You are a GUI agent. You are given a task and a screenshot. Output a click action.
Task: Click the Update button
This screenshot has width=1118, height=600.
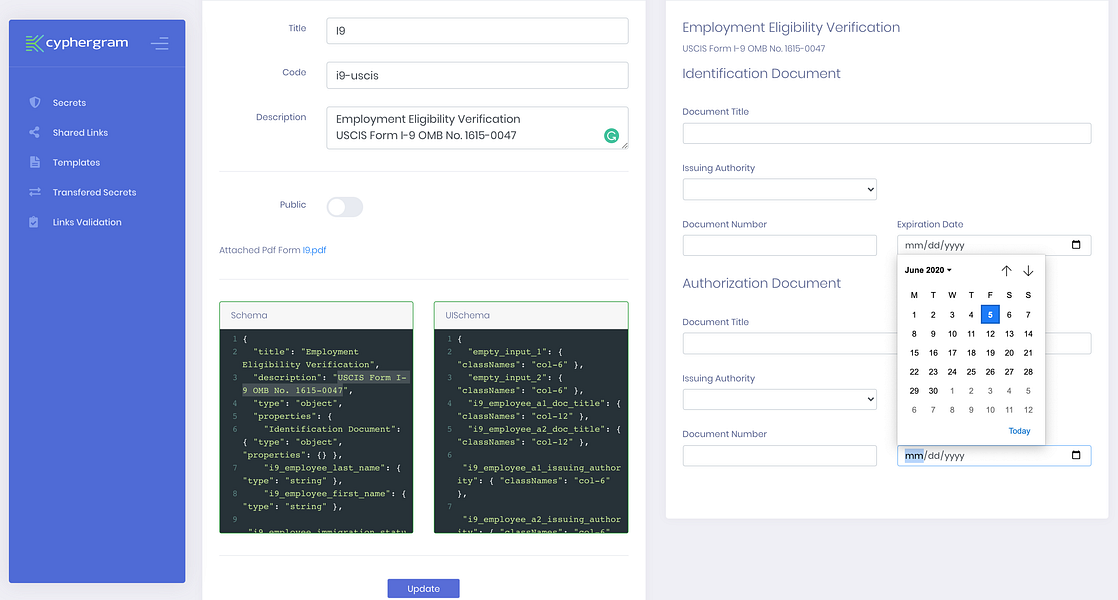[424, 589]
